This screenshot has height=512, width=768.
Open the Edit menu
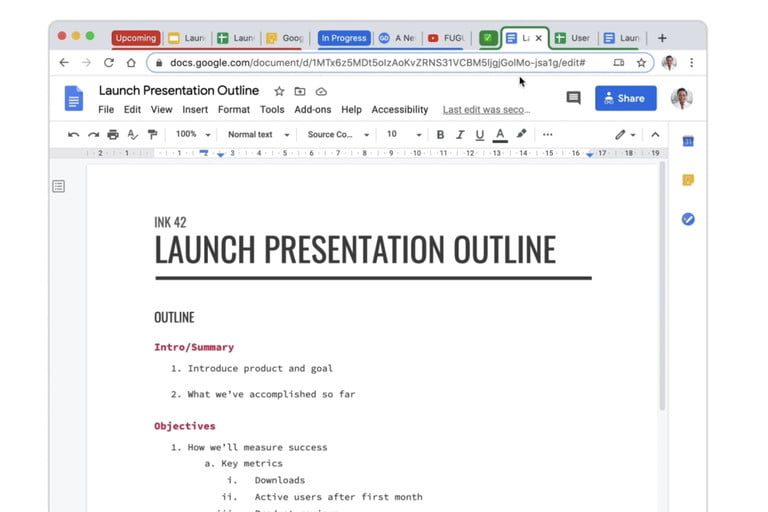point(132,110)
